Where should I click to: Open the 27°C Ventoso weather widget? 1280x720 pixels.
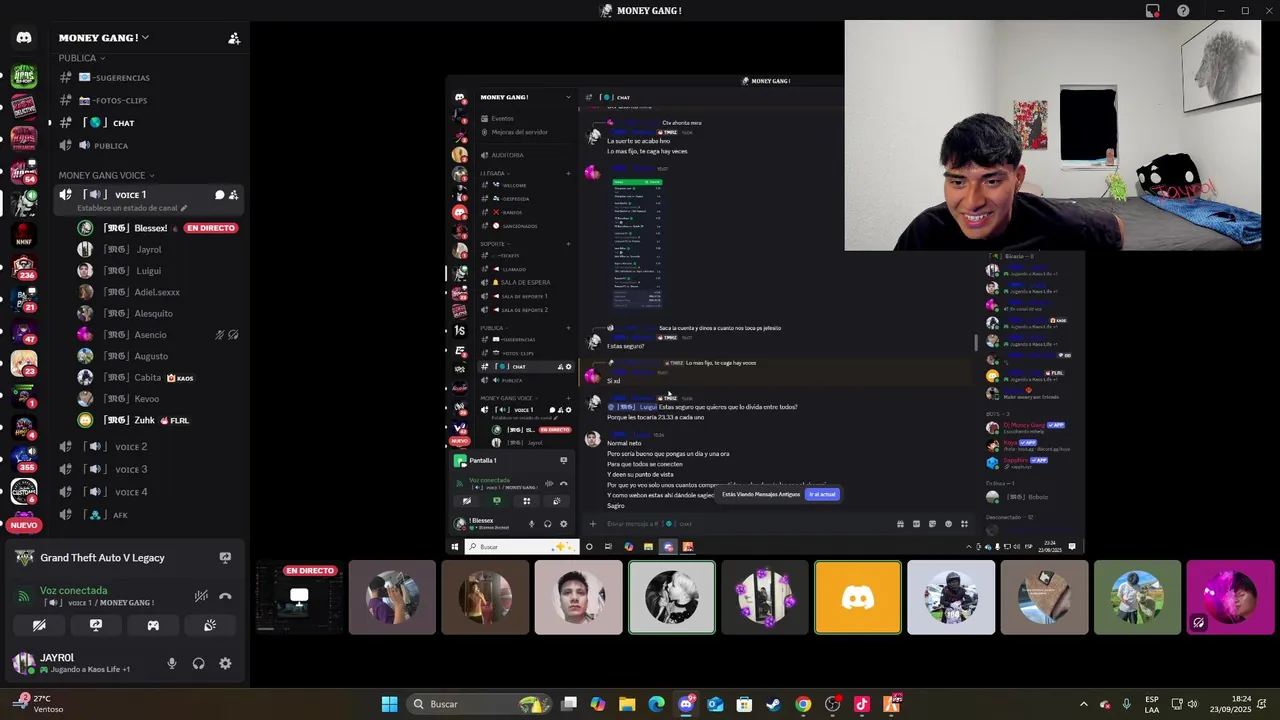click(40, 704)
